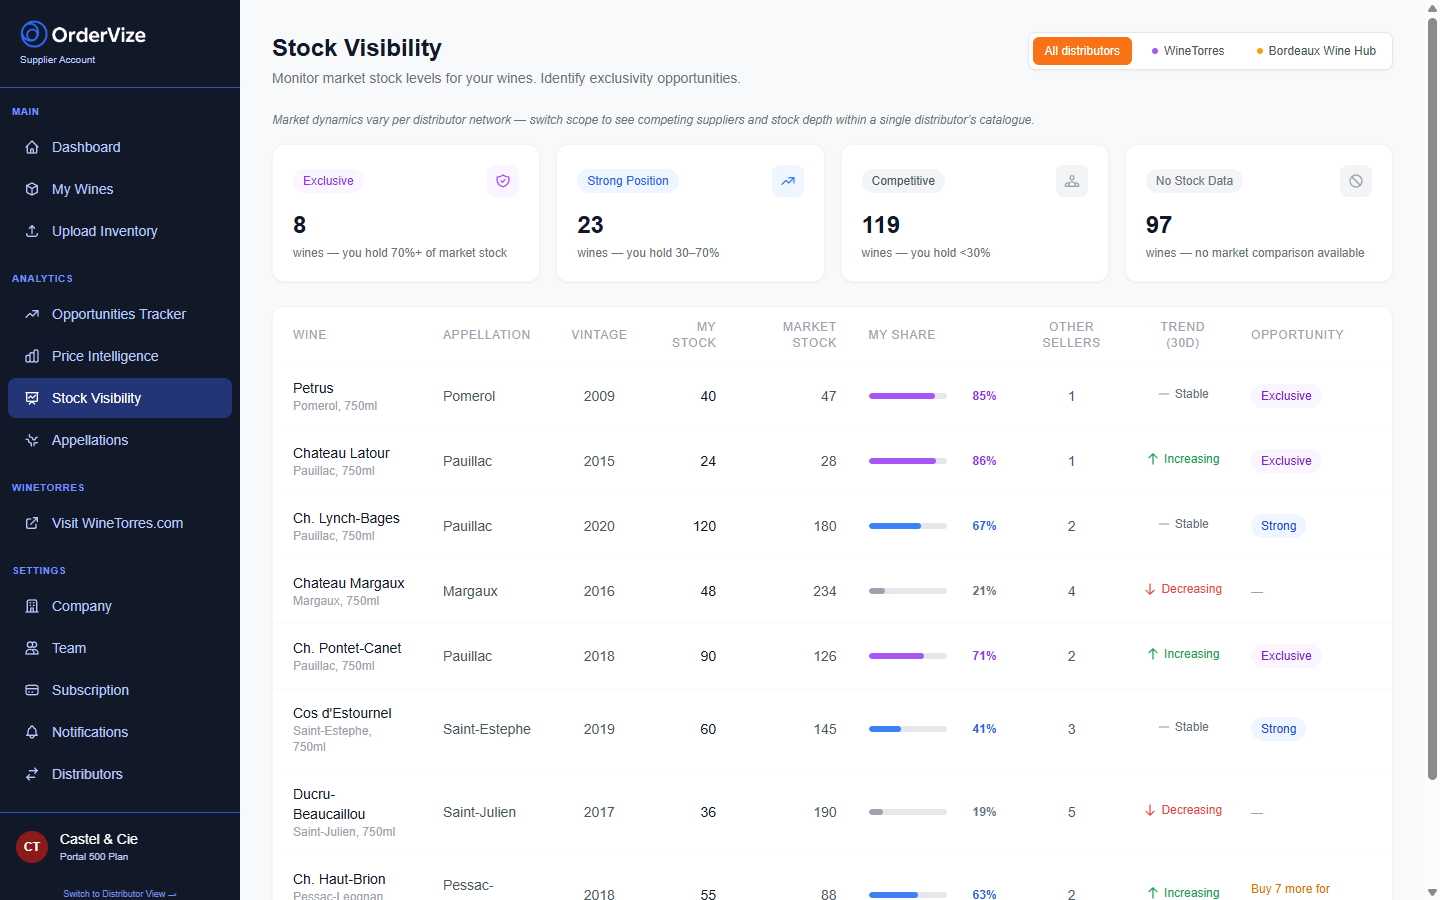The image size is (1440, 900).
Task: Open the Subscription settings page
Action: point(120,690)
